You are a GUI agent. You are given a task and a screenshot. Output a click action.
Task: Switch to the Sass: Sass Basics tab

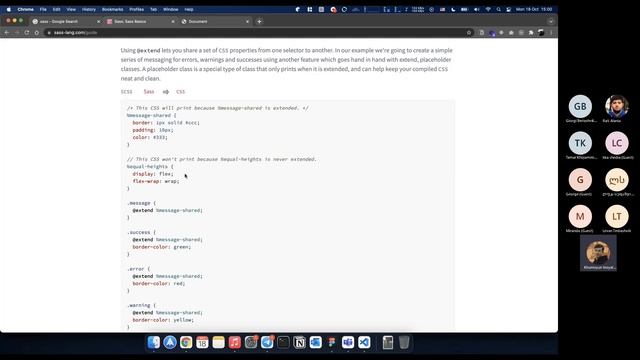[x=140, y=21]
